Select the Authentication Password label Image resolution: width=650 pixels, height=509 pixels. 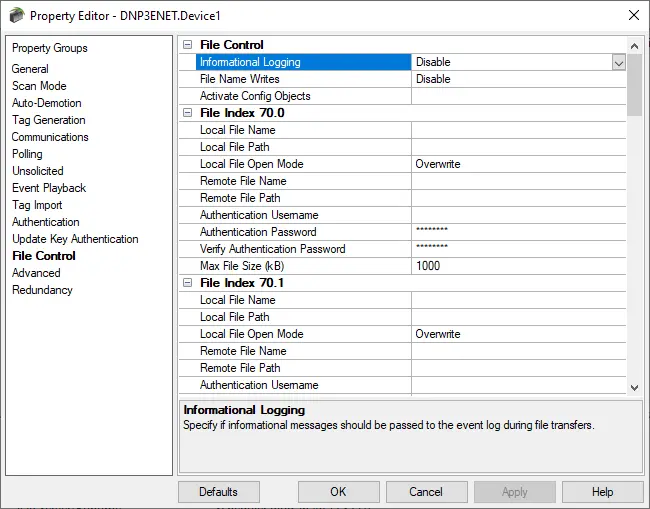point(258,232)
